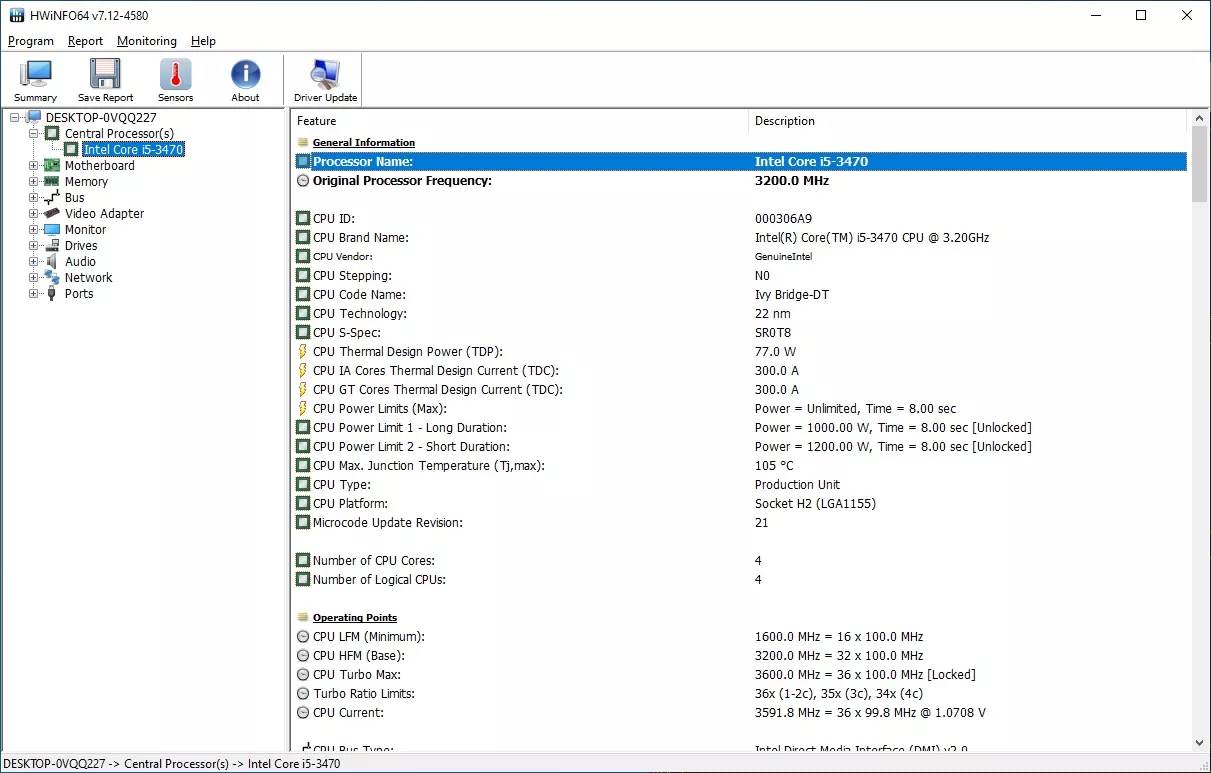Launch the Driver Update tool
Screen dimensions: 1211x773
coord(325,80)
